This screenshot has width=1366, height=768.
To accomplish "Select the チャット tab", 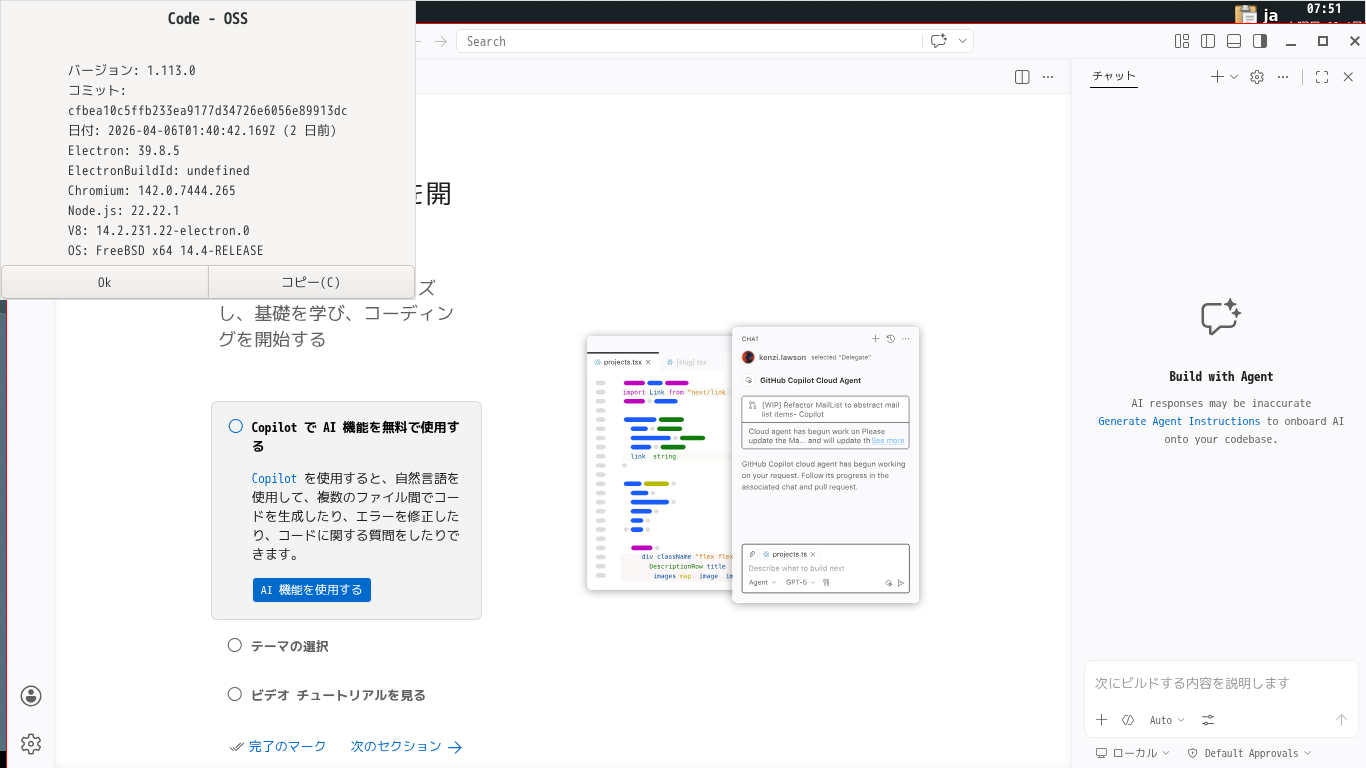I will click(1114, 76).
